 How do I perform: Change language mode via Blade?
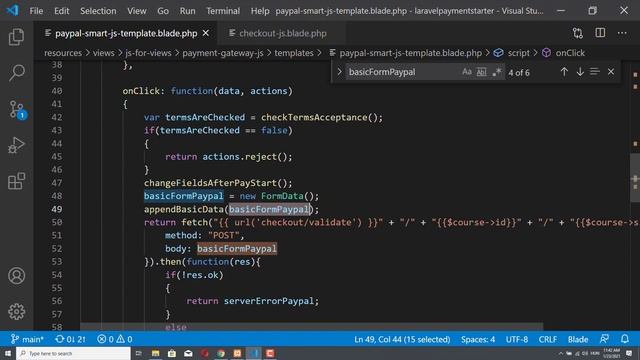click(x=578, y=339)
